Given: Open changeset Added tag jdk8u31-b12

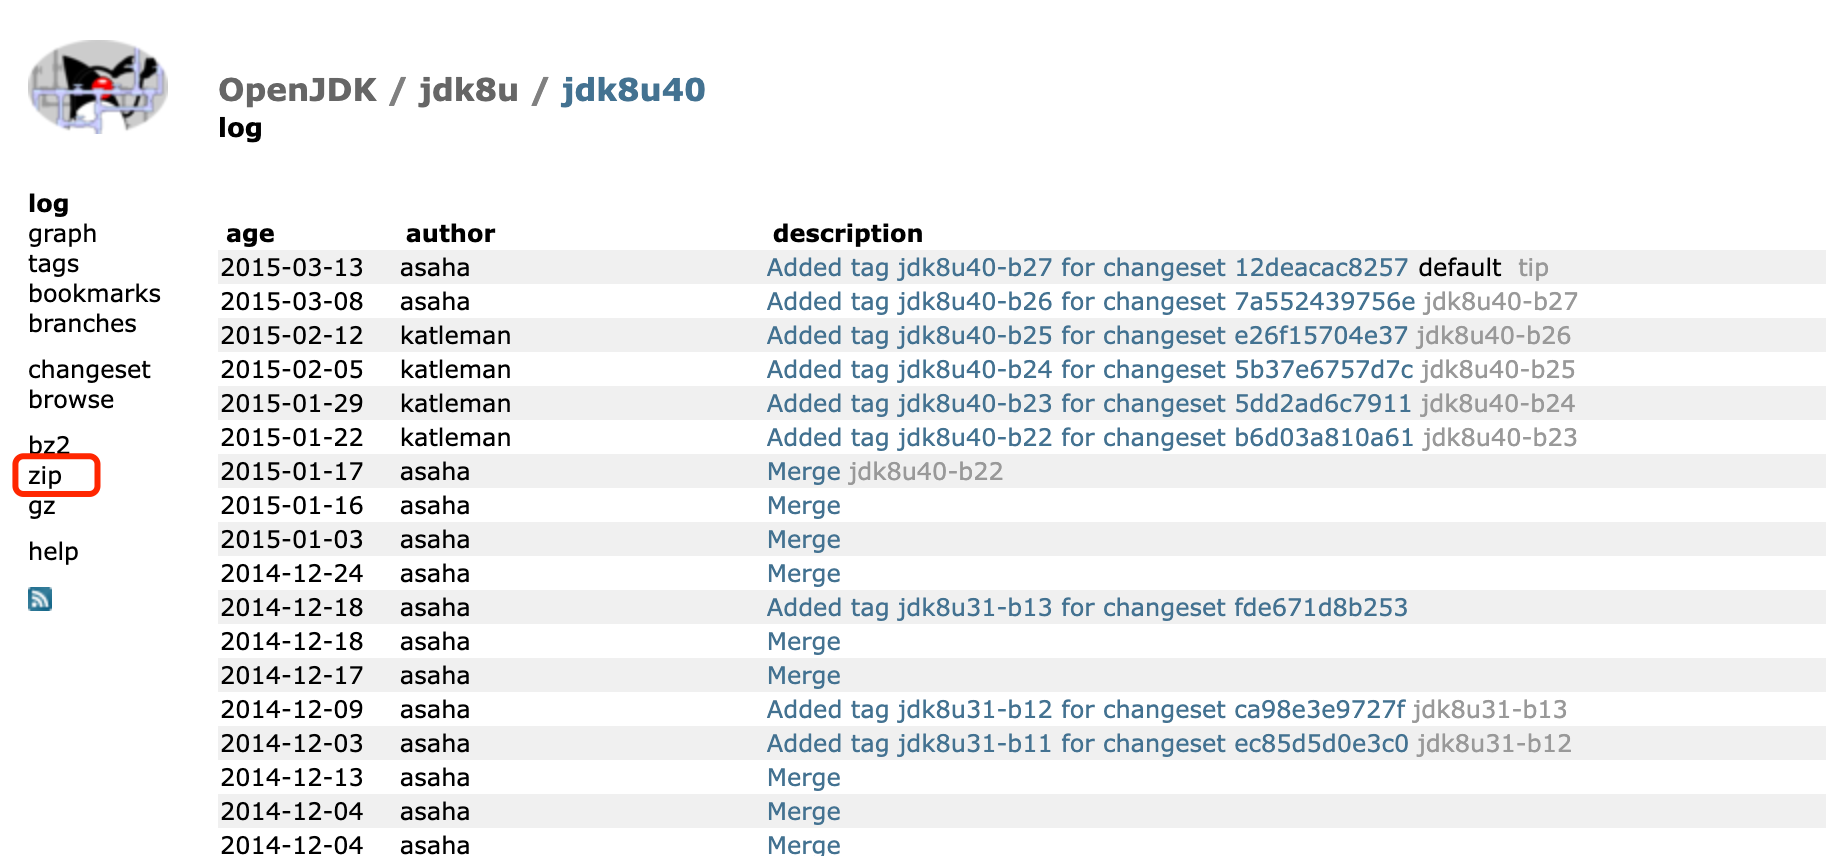Looking at the screenshot, I should 1086,710.
